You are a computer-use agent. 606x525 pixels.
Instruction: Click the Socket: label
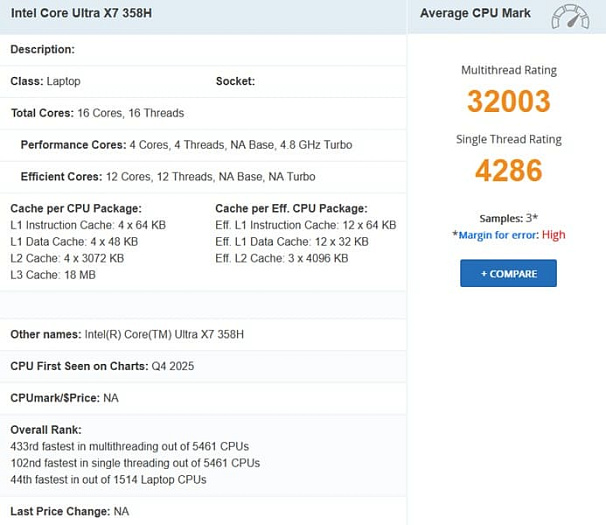click(x=235, y=81)
